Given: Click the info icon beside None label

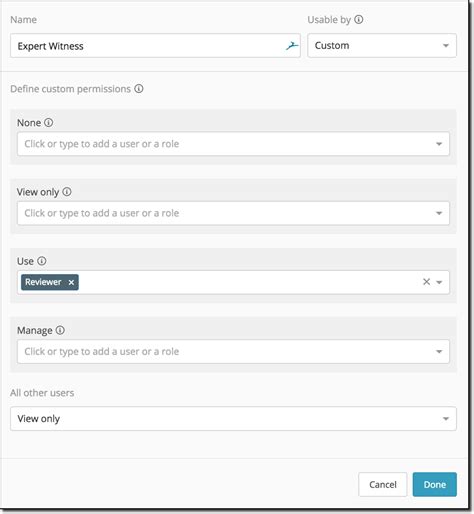Looking at the screenshot, I should coord(49,123).
